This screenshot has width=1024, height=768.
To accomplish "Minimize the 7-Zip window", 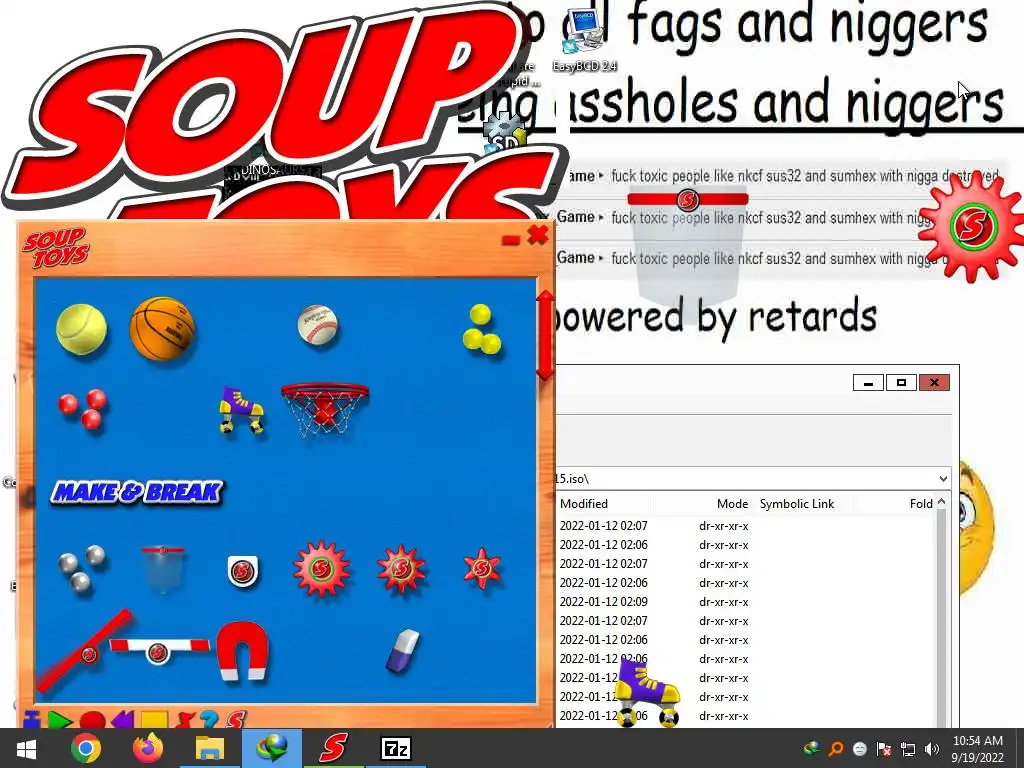I will [869, 383].
